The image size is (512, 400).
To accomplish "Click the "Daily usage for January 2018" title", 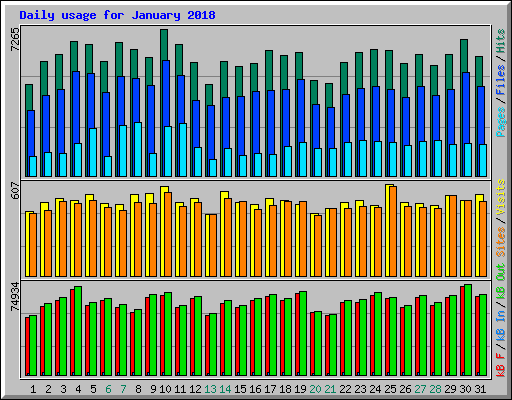I will (117, 15).
